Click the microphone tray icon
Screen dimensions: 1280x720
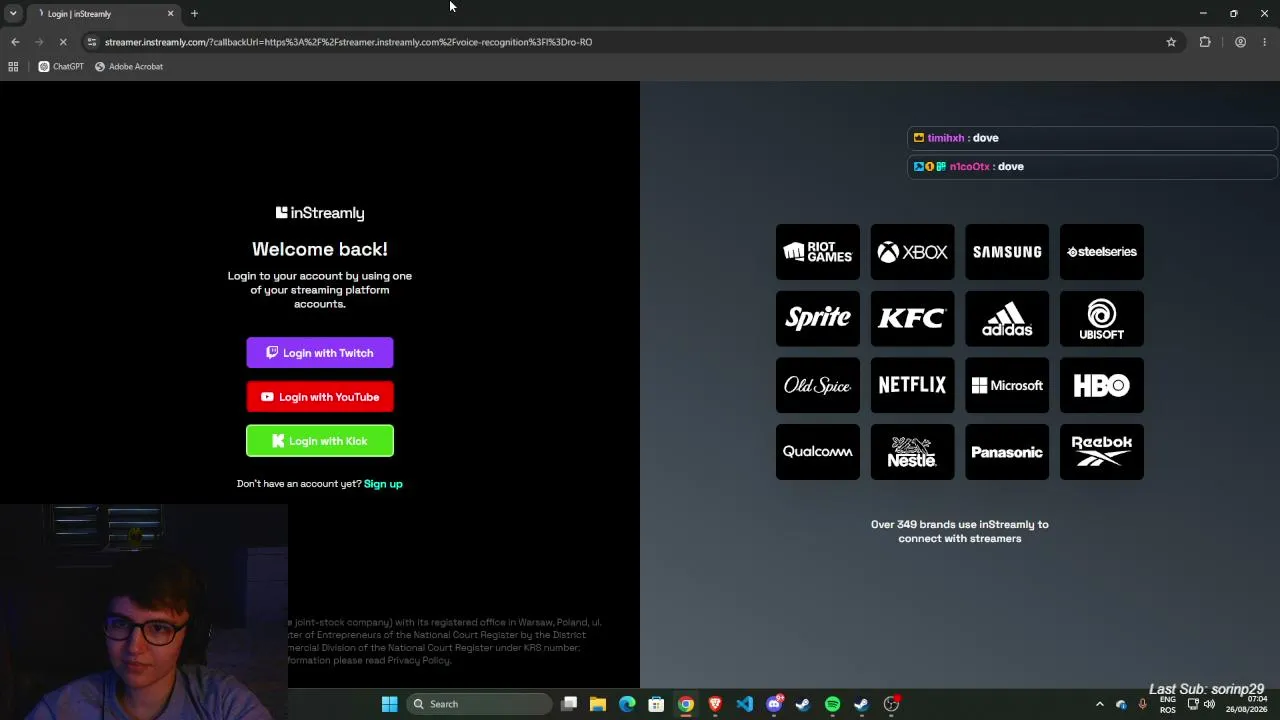tap(1142, 704)
